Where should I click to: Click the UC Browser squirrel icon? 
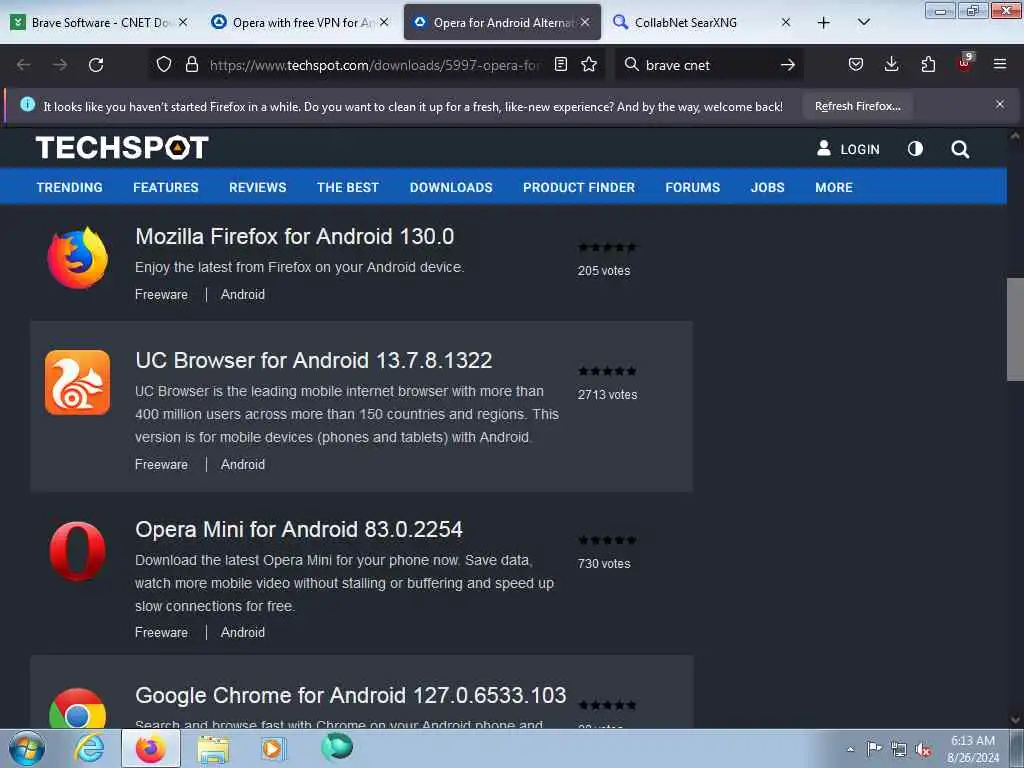(x=78, y=382)
